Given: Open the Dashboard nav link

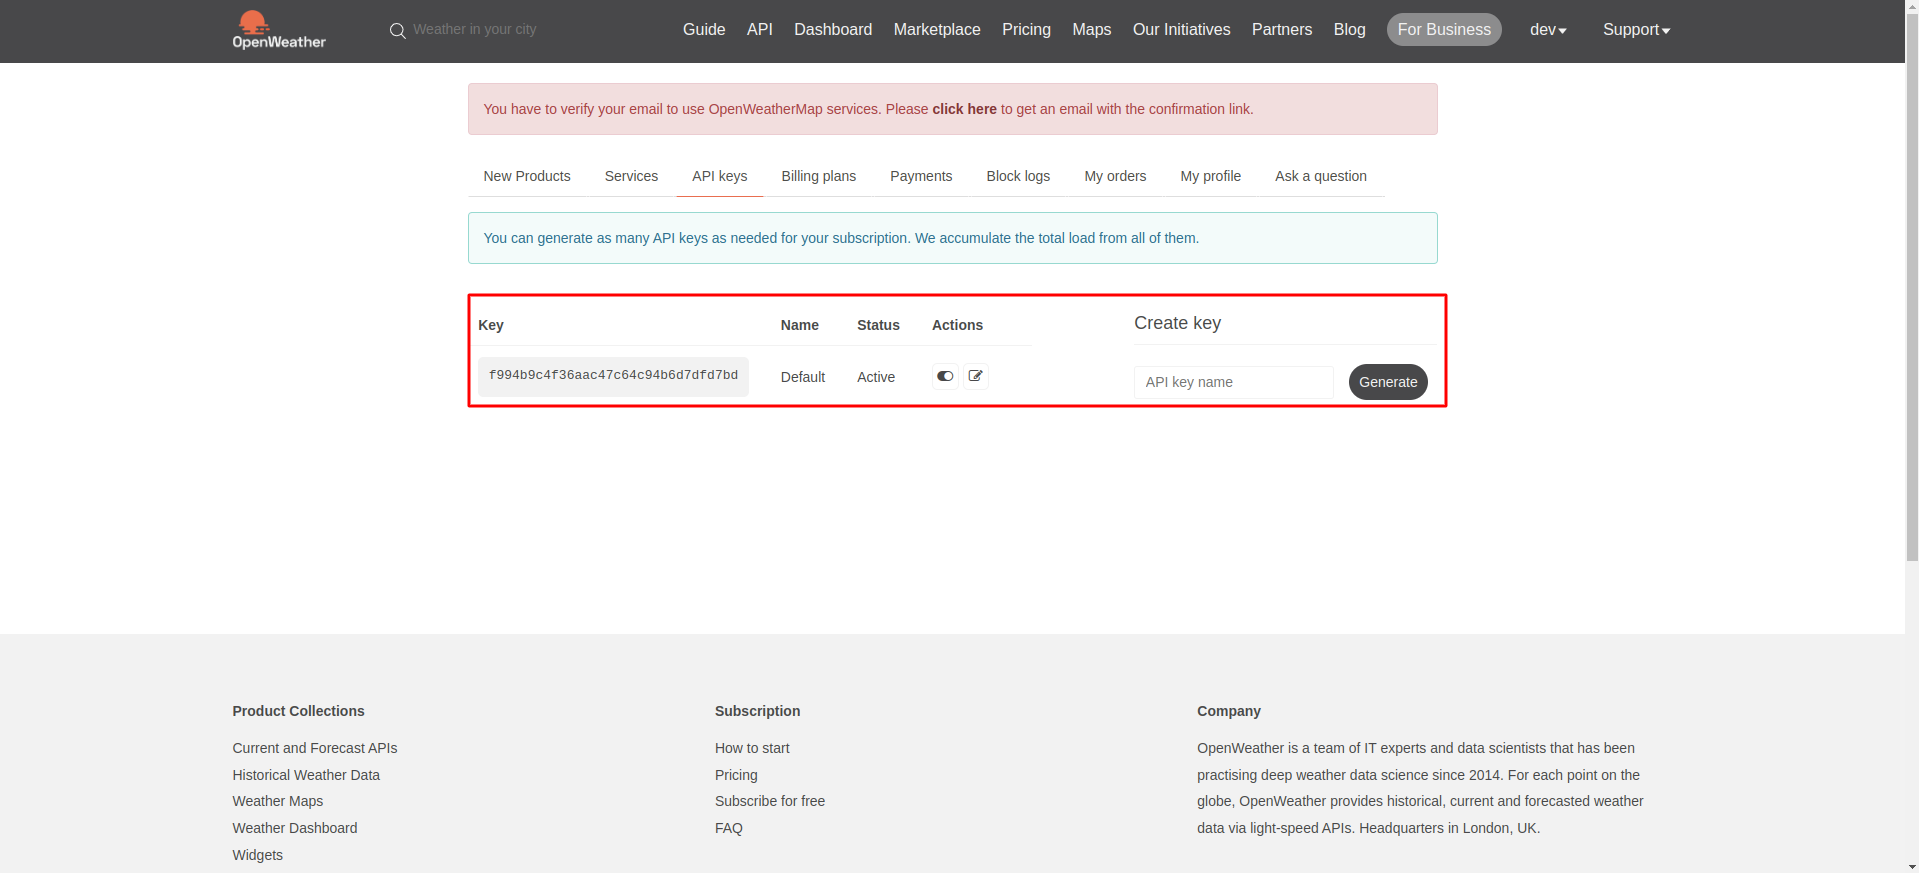Looking at the screenshot, I should tap(833, 30).
